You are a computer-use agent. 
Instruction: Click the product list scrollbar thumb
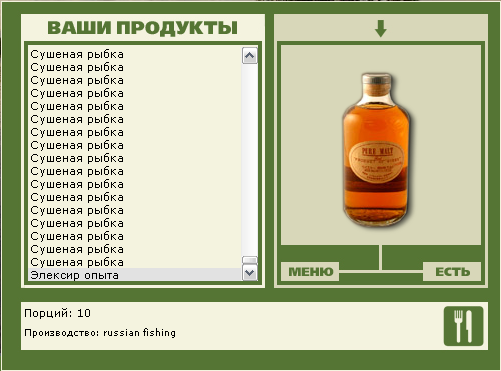coord(250,261)
